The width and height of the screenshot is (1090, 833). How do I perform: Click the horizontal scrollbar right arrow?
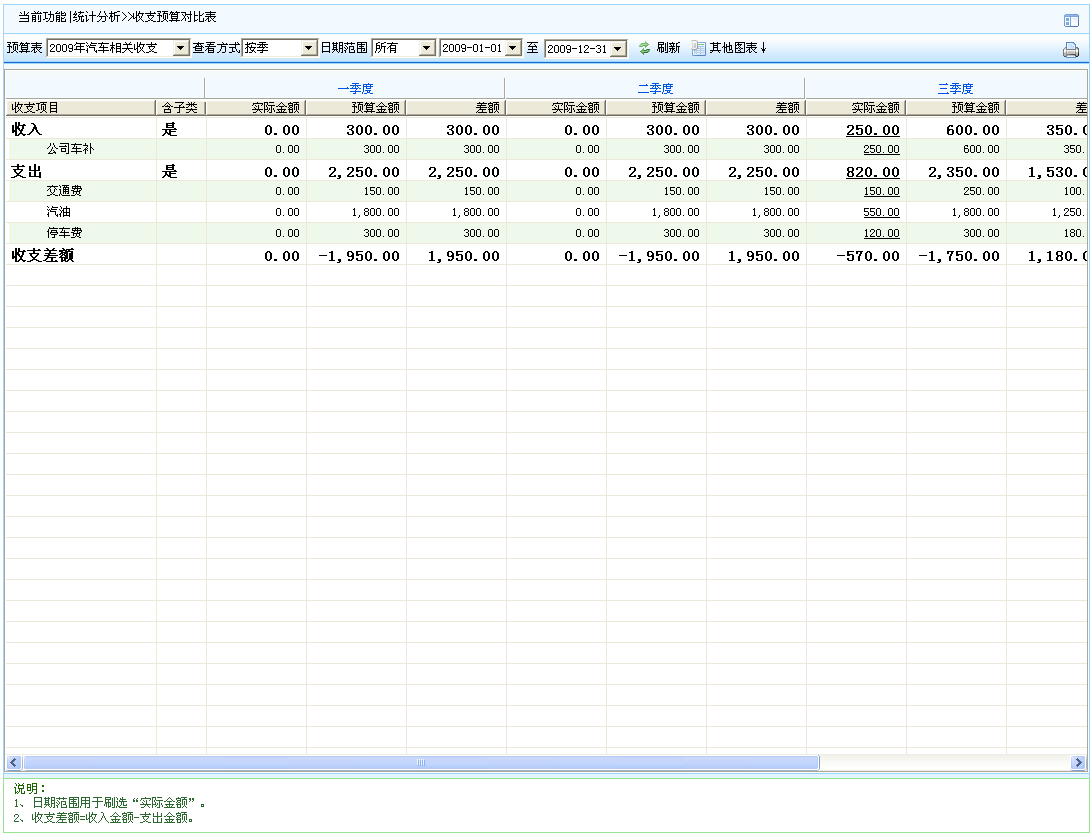click(x=1078, y=763)
